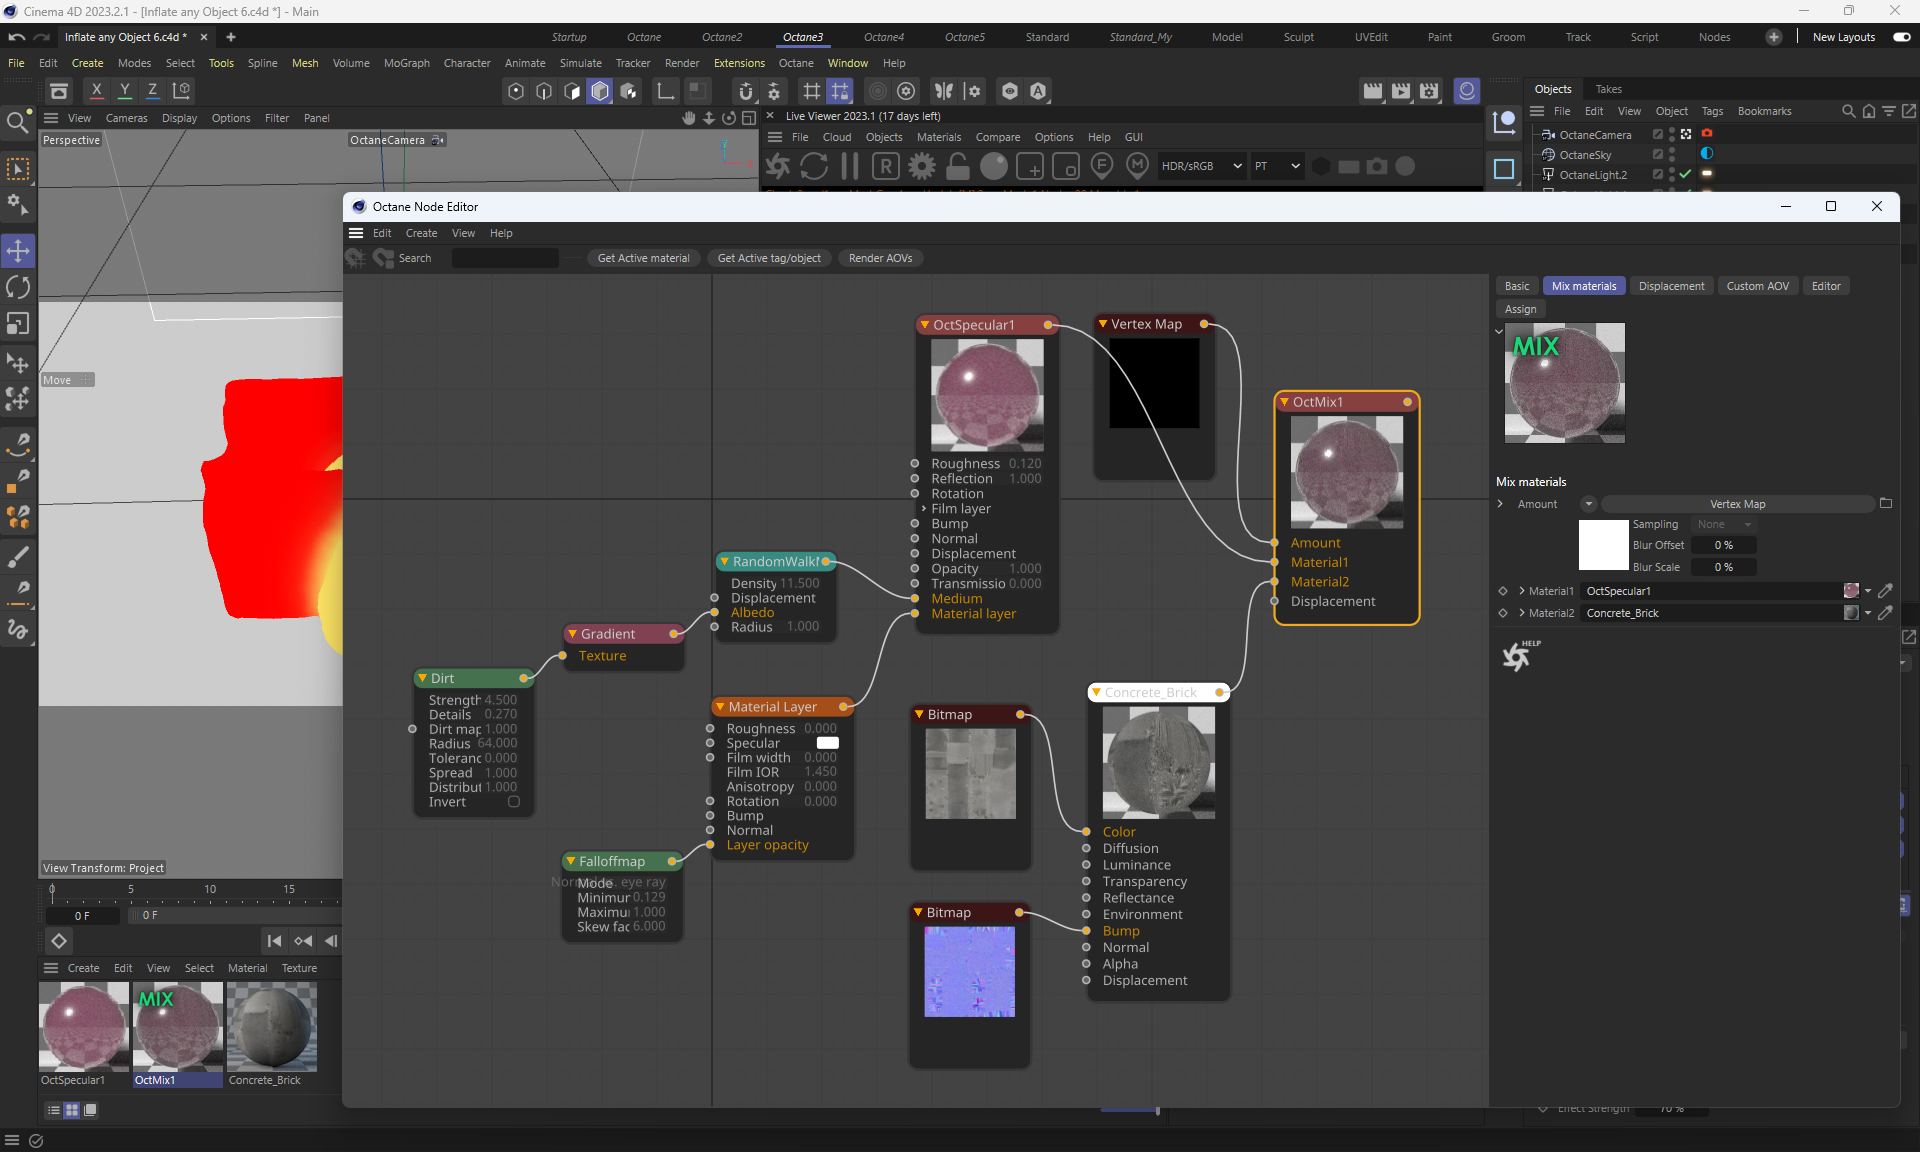Click the Octane help icon
The height and width of the screenshot is (1152, 1920).
click(x=1518, y=656)
